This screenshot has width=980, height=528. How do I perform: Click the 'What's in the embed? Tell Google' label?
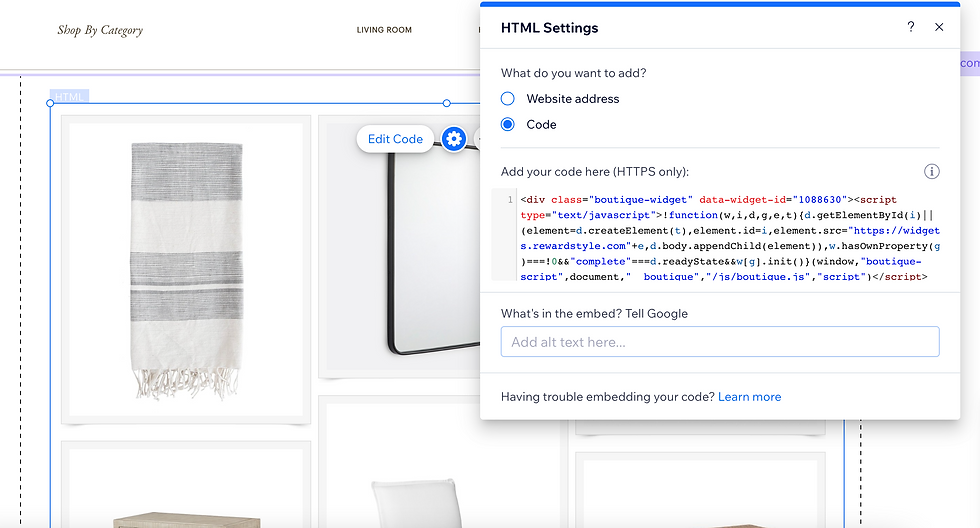[x=594, y=314]
